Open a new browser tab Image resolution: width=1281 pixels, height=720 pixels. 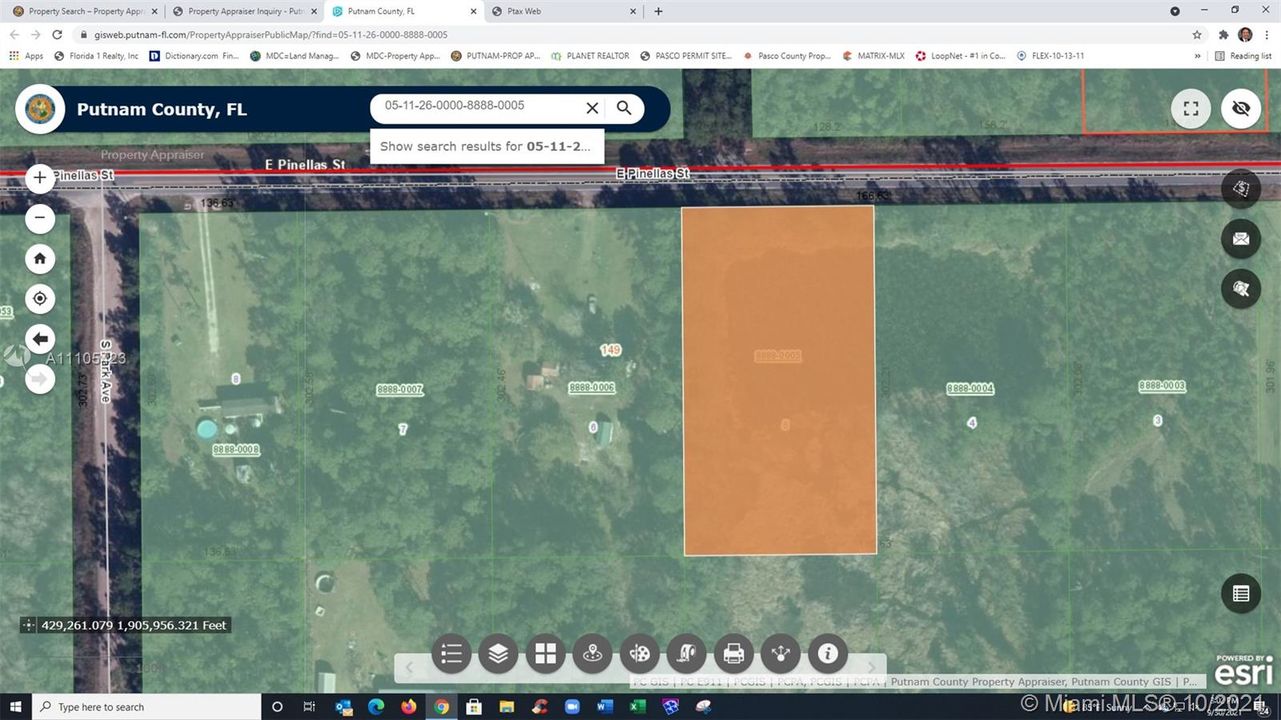point(658,11)
